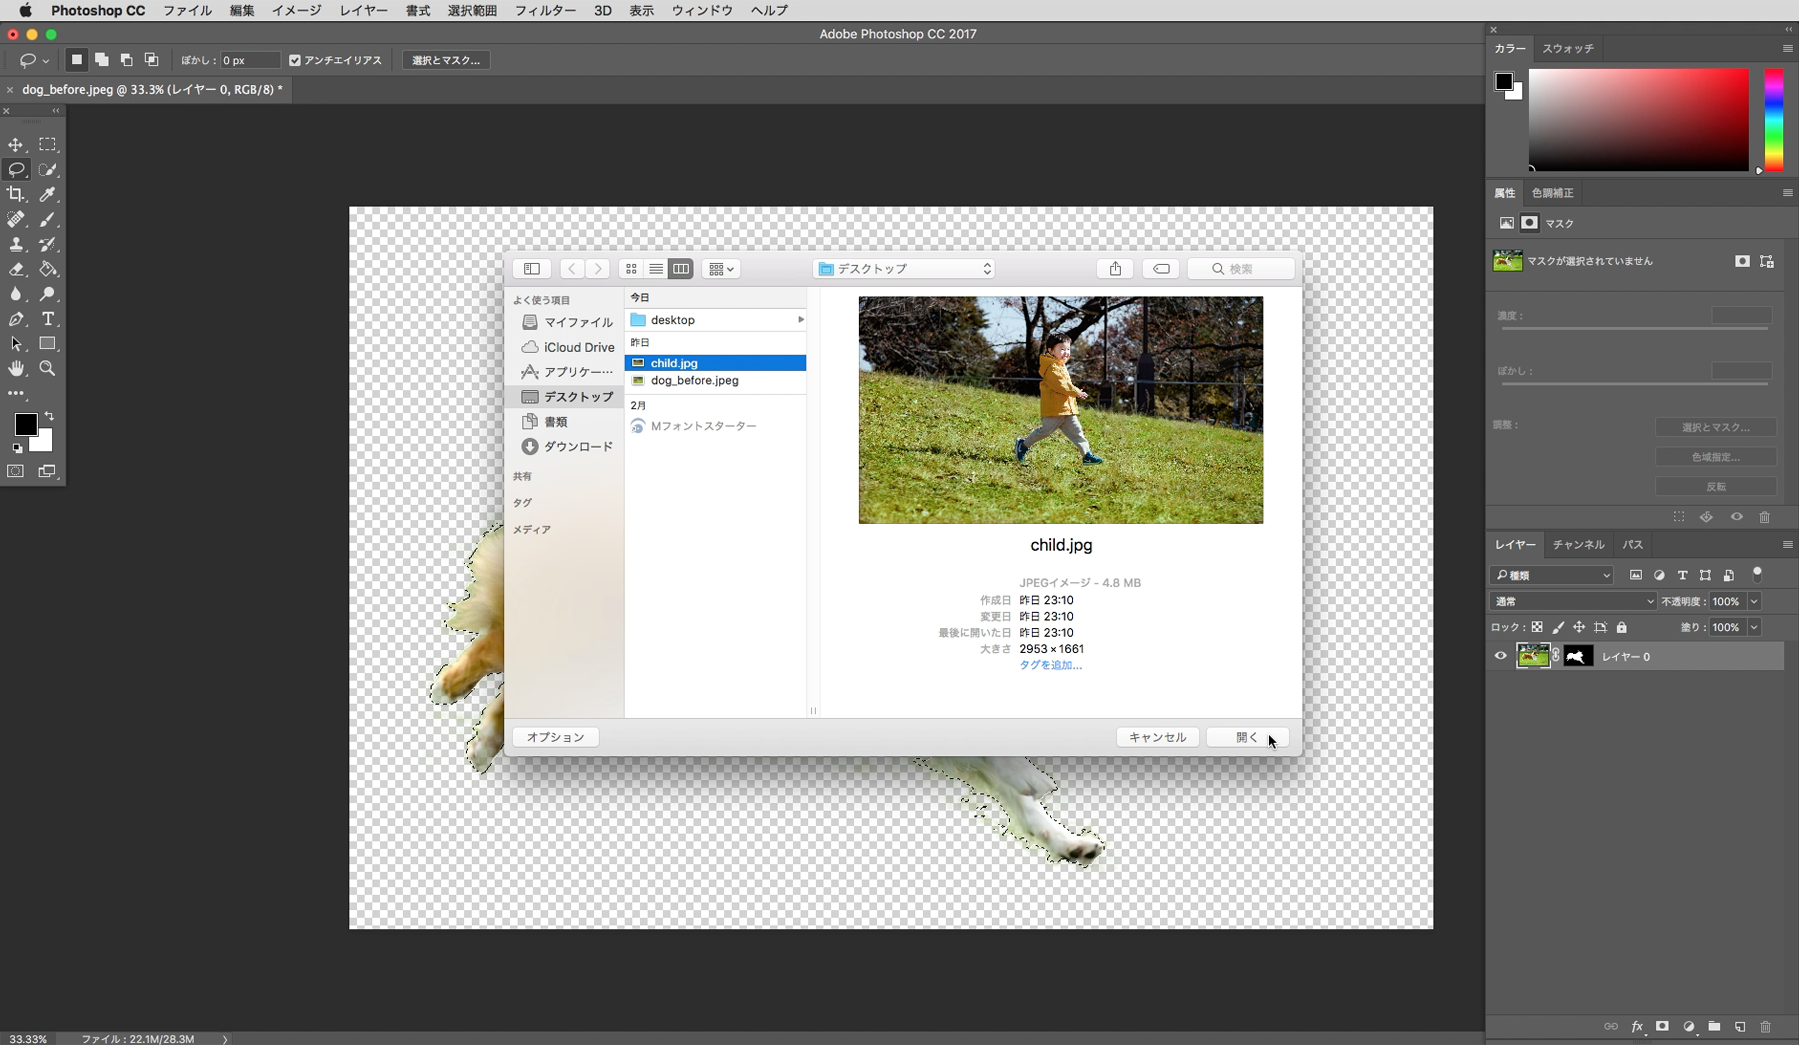The width and height of the screenshot is (1799, 1045).
Task: Click the タグを追加... link
Action: pos(1050,665)
